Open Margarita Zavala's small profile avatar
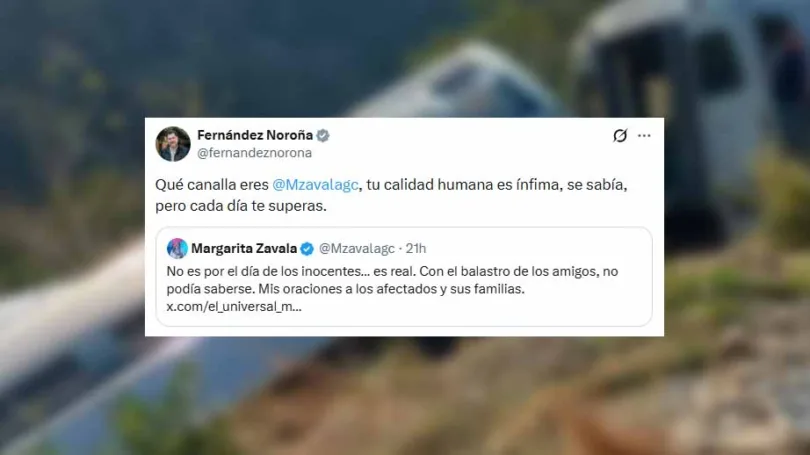This screenshot has height=455, width=810. click(177, 248)
